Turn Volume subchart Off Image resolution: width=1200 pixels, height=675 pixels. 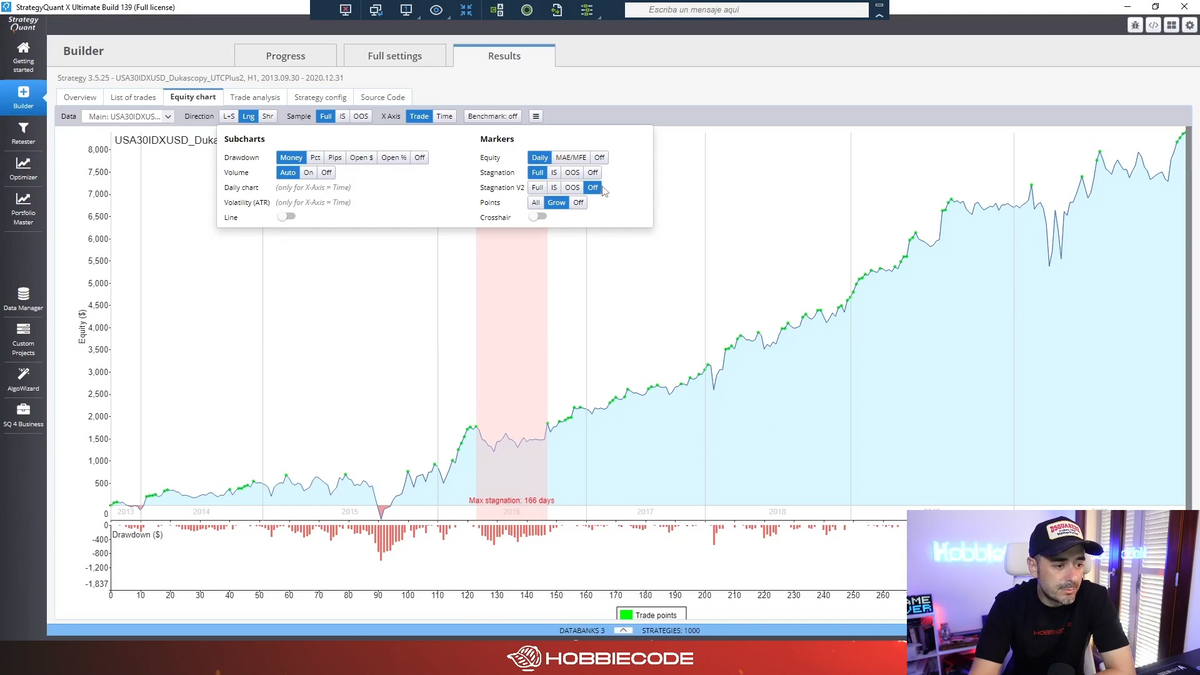point(326,172)
